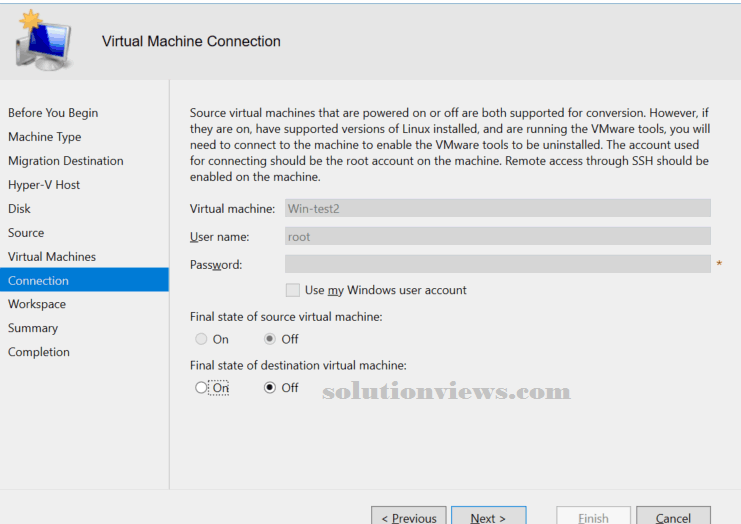Click the 'User name:' label

(x=220, y=237)
